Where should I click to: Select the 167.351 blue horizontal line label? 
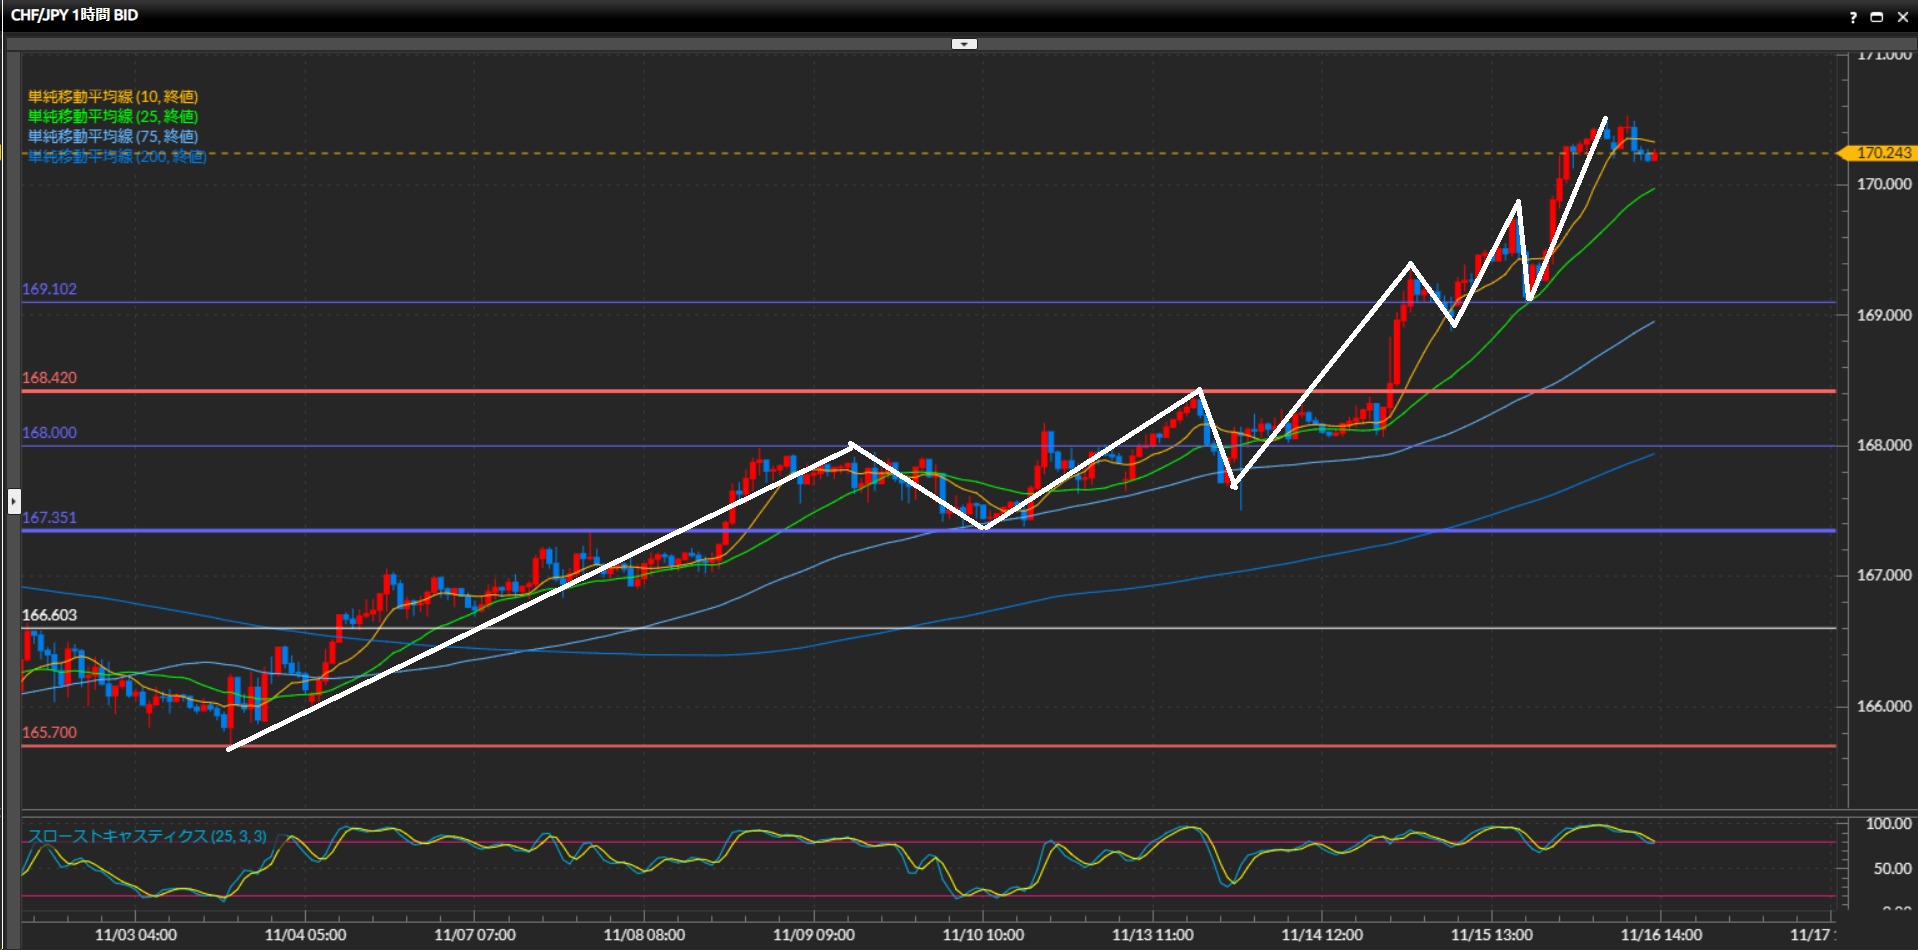[x=50, y=517]
